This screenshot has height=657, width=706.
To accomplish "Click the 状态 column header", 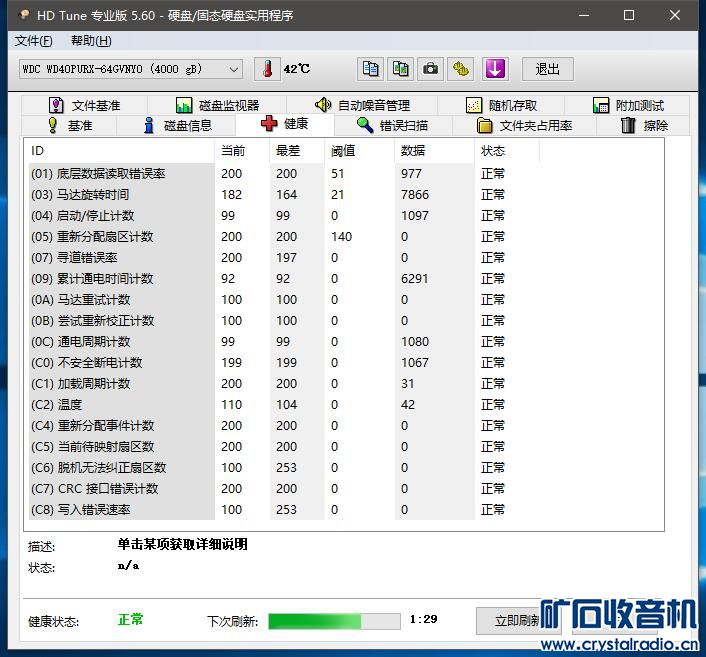I will (507, 151).
